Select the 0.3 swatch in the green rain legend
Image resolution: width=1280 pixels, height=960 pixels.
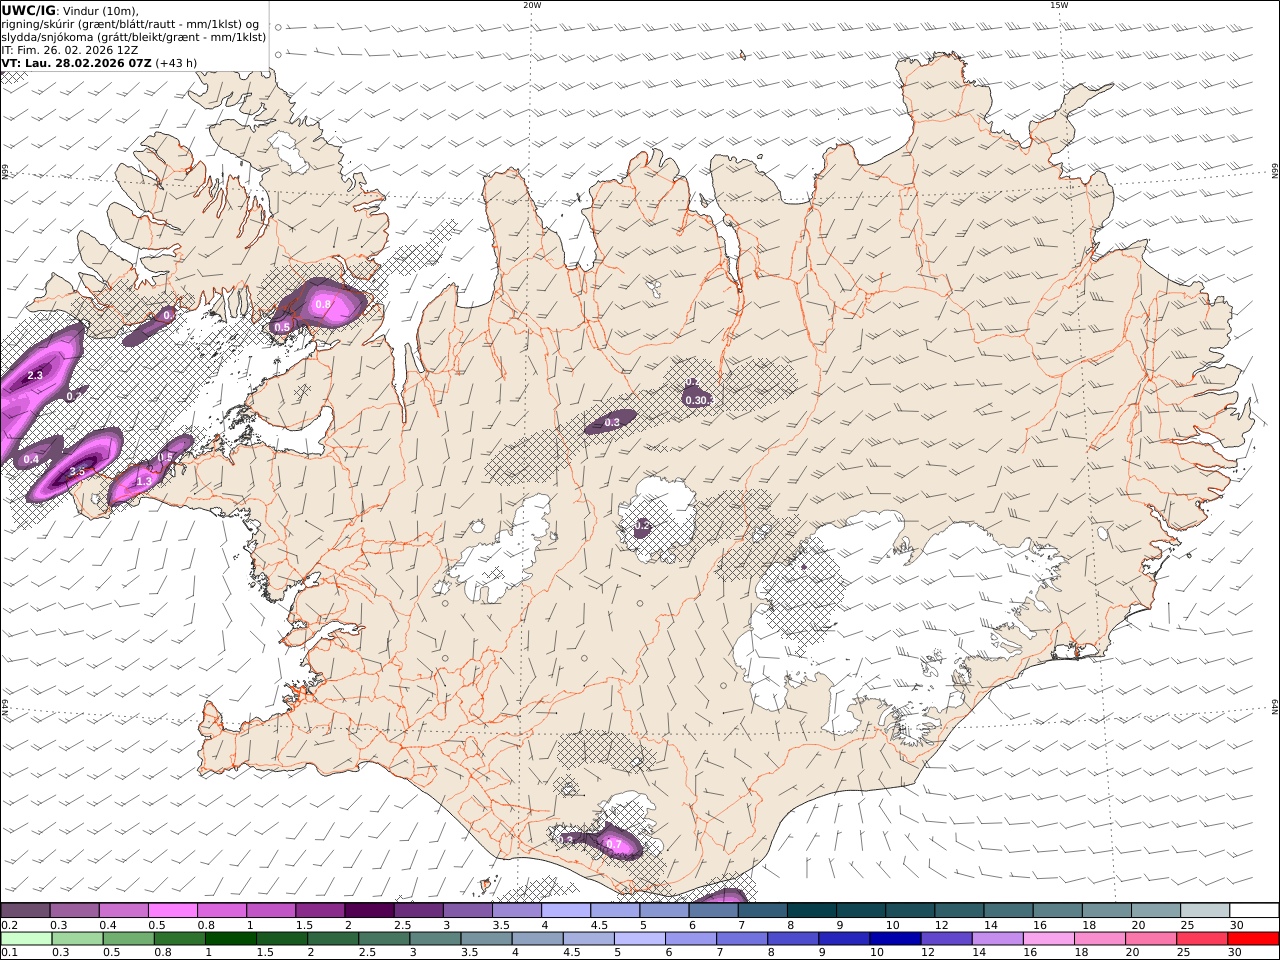point(77,938)
